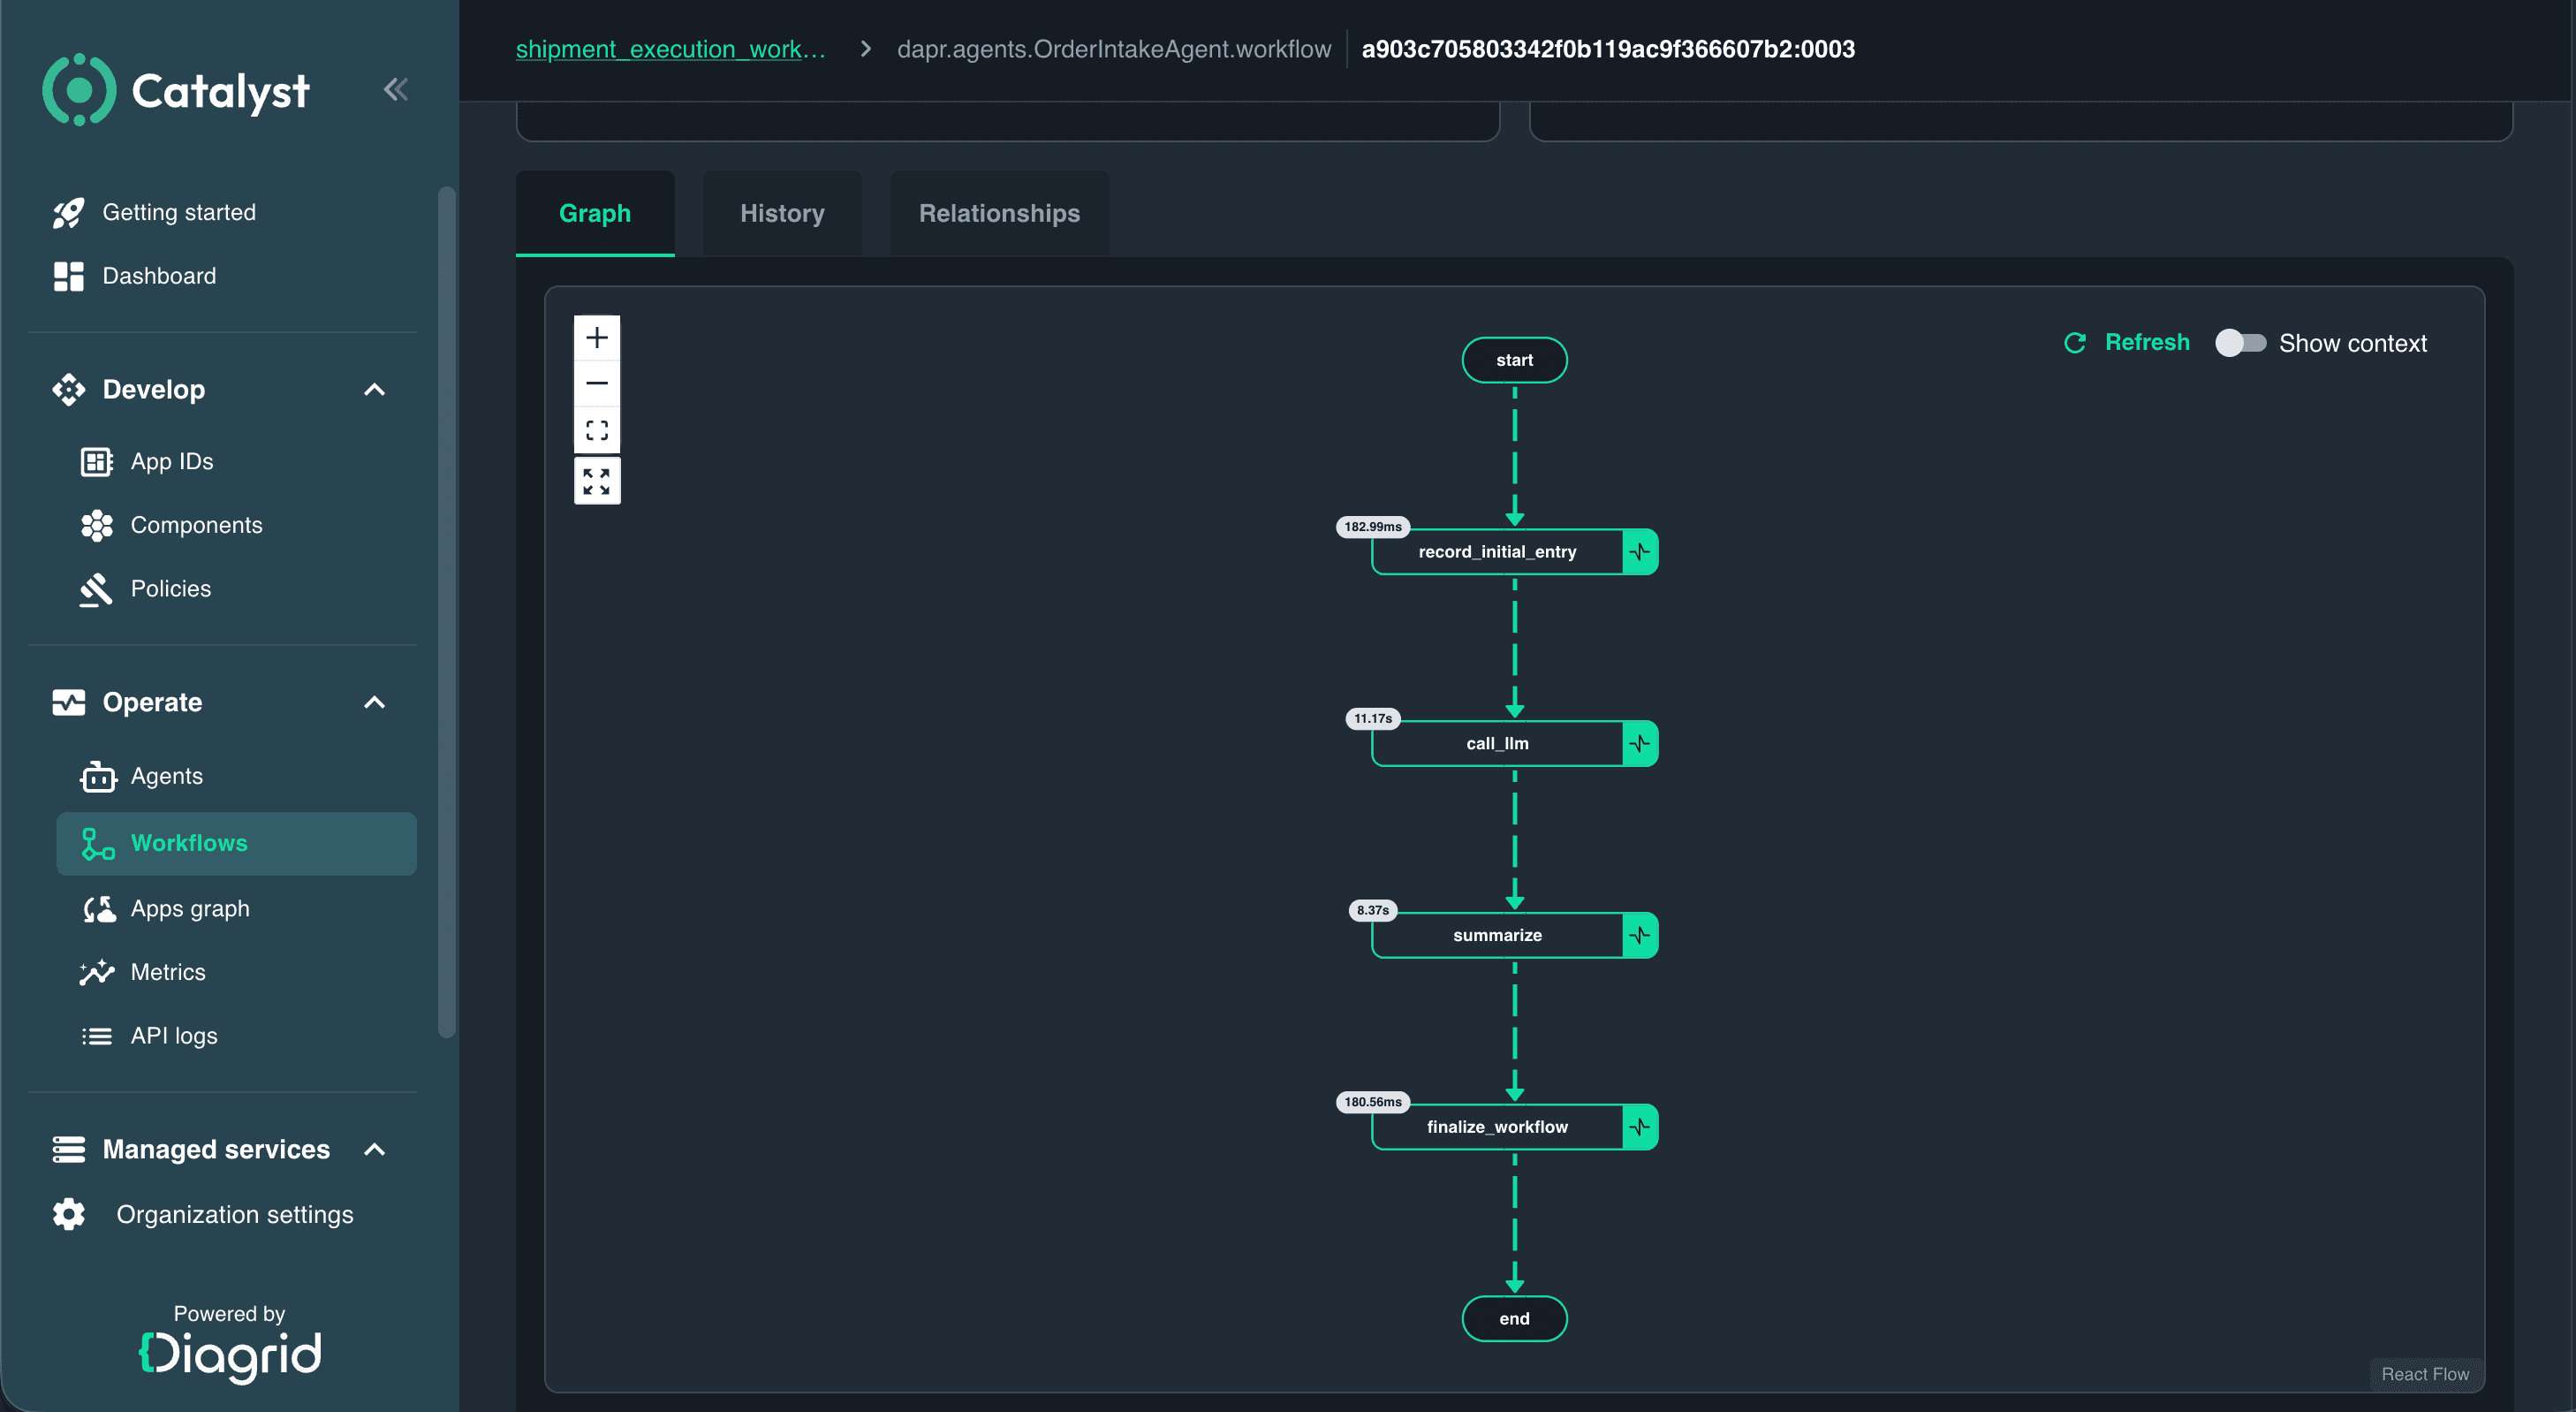Open Apps graph in sidebar
2576x1412 pixels.
pos(190,909)
